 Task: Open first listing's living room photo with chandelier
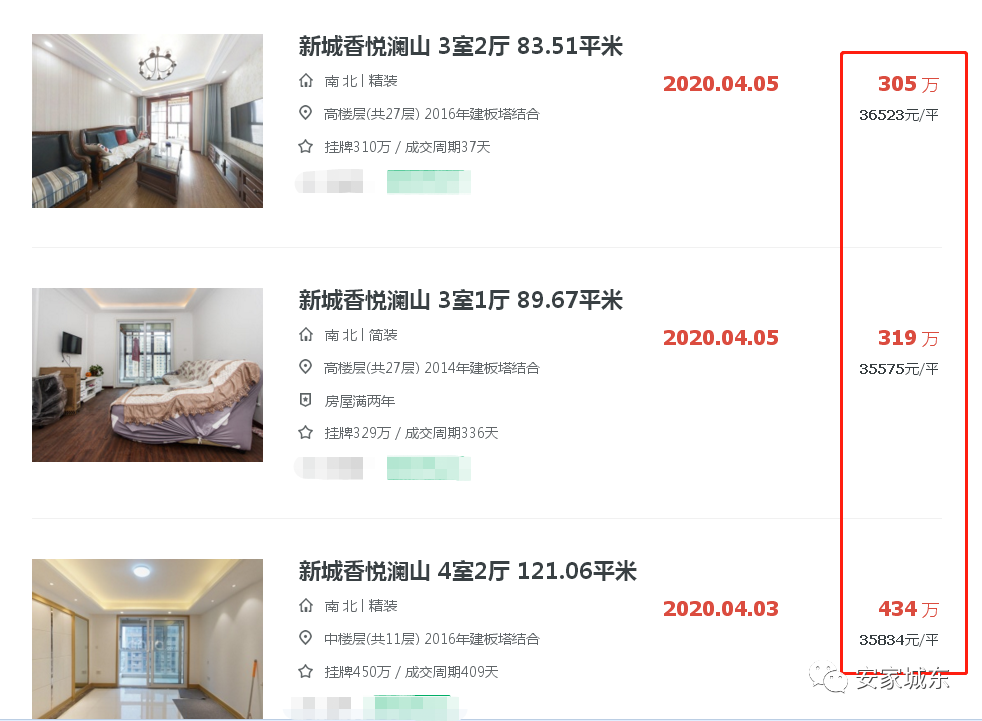147,121
